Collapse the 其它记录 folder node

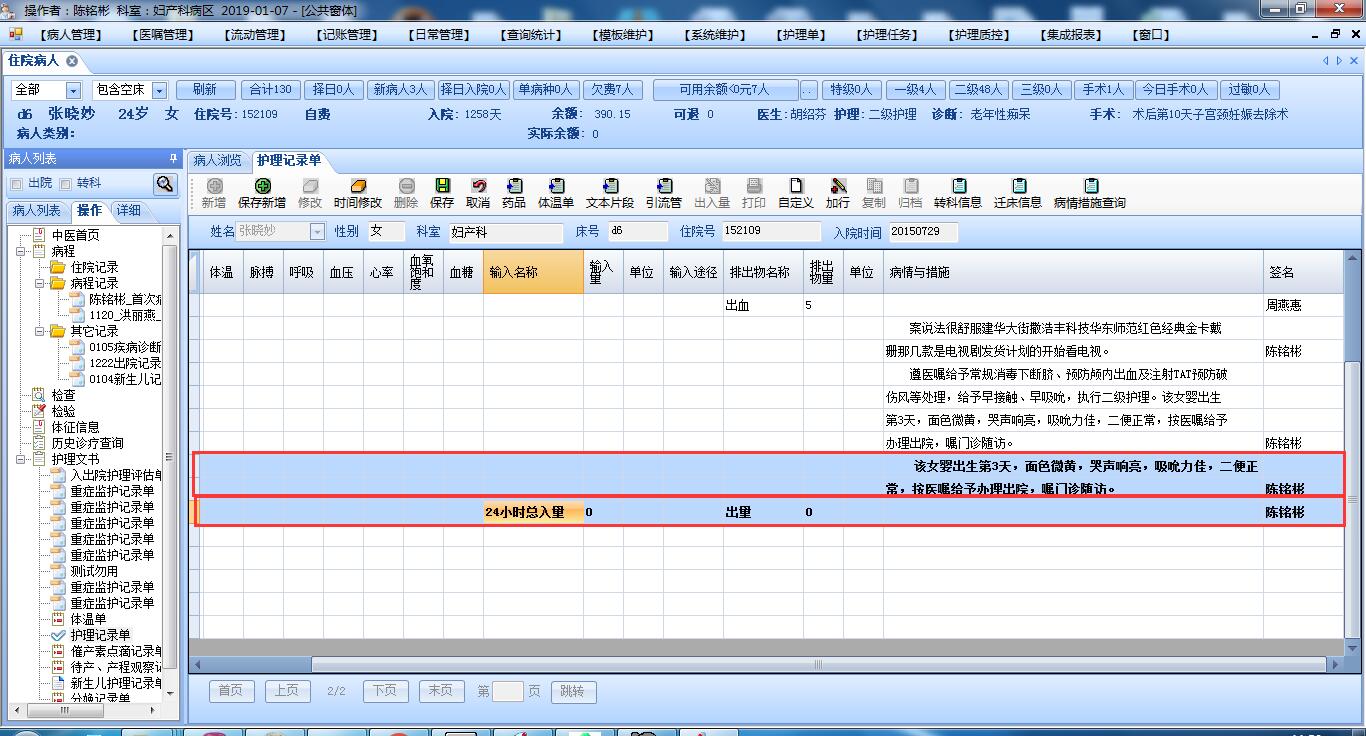[40, 331]
